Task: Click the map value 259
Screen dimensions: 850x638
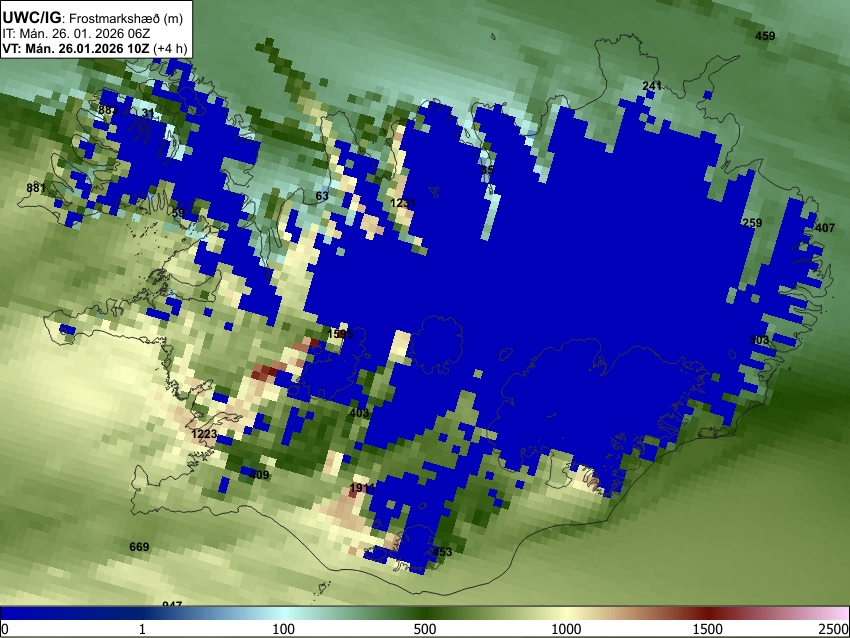Action: pos(752,223)
